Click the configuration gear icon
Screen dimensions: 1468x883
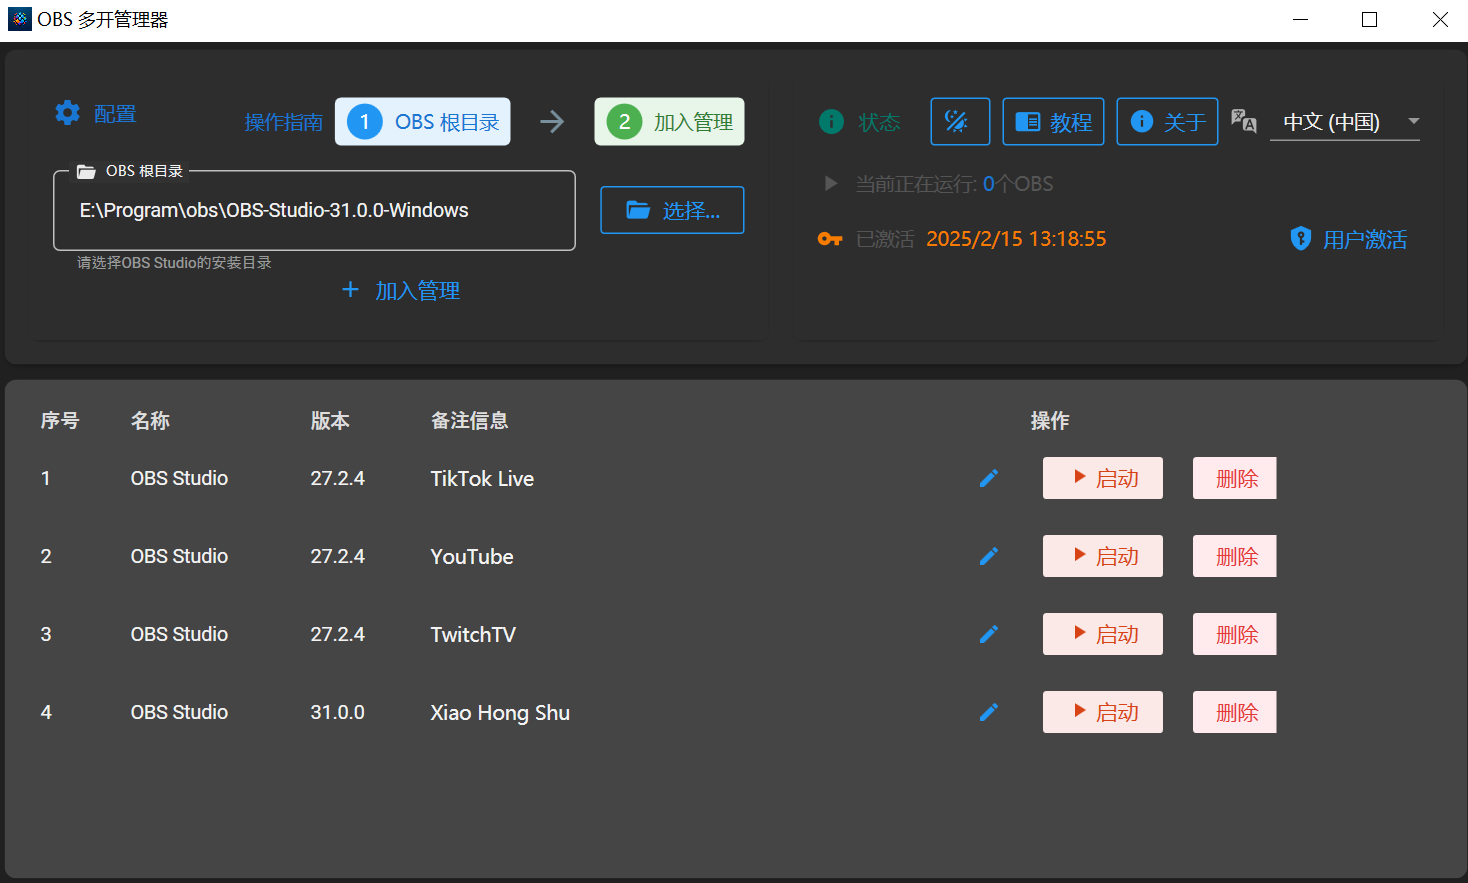click(67, 113)
